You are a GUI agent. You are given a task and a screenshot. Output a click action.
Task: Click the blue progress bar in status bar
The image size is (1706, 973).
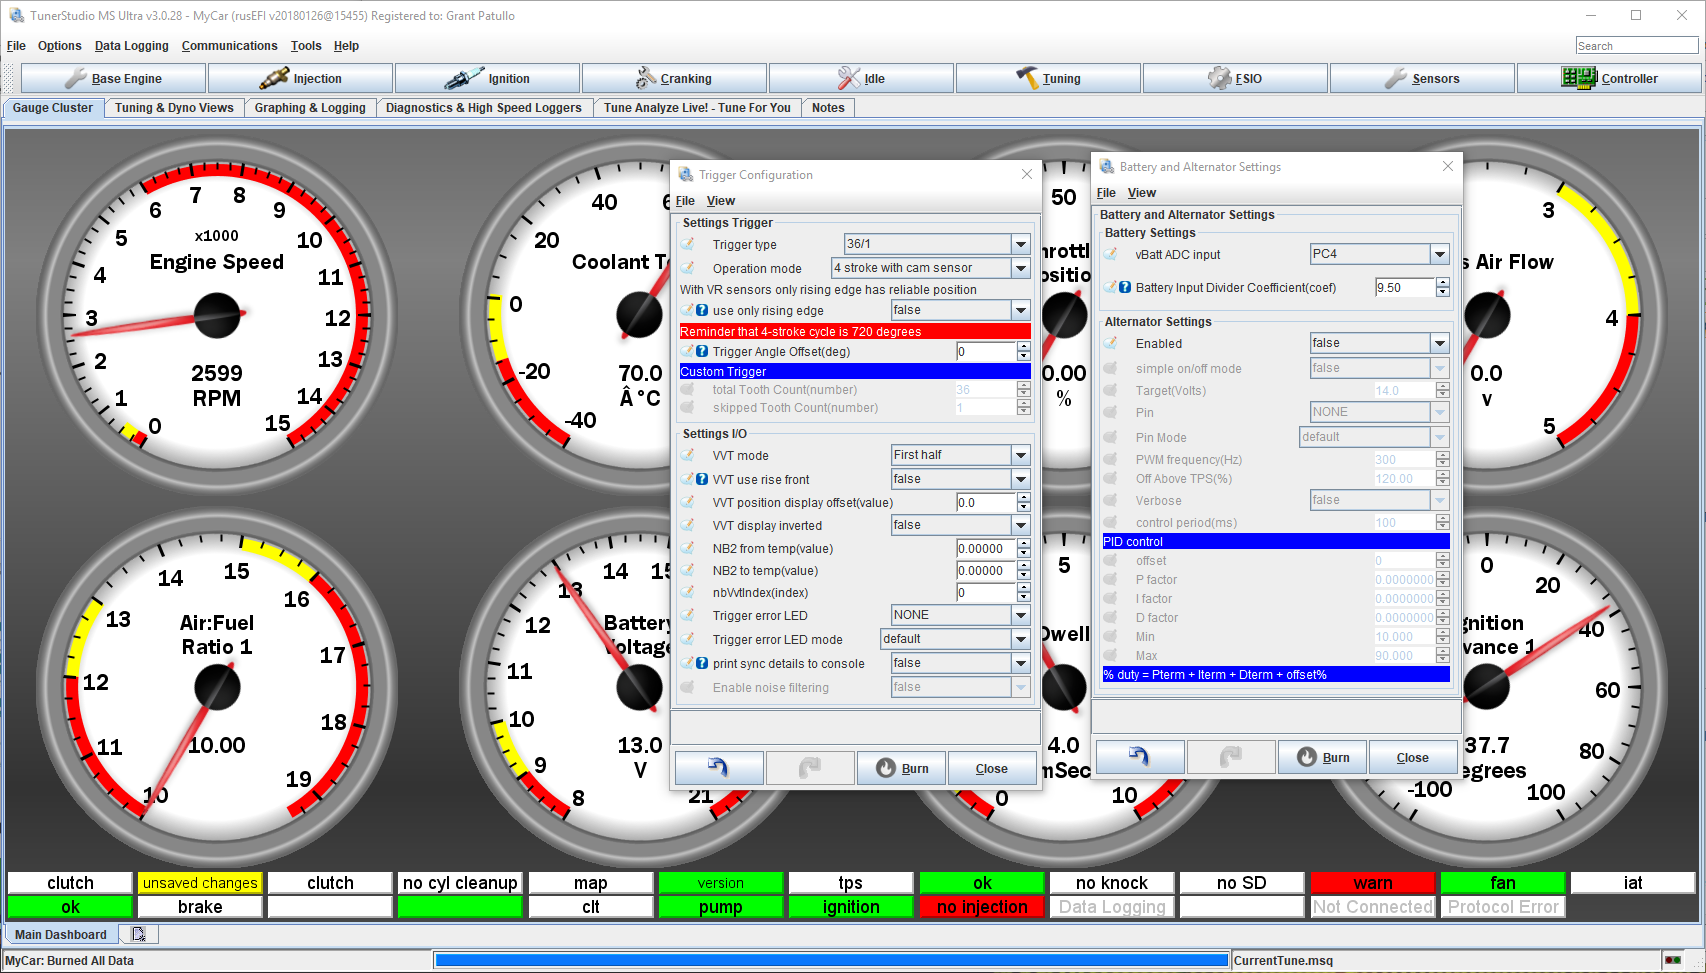pos(831,960)
